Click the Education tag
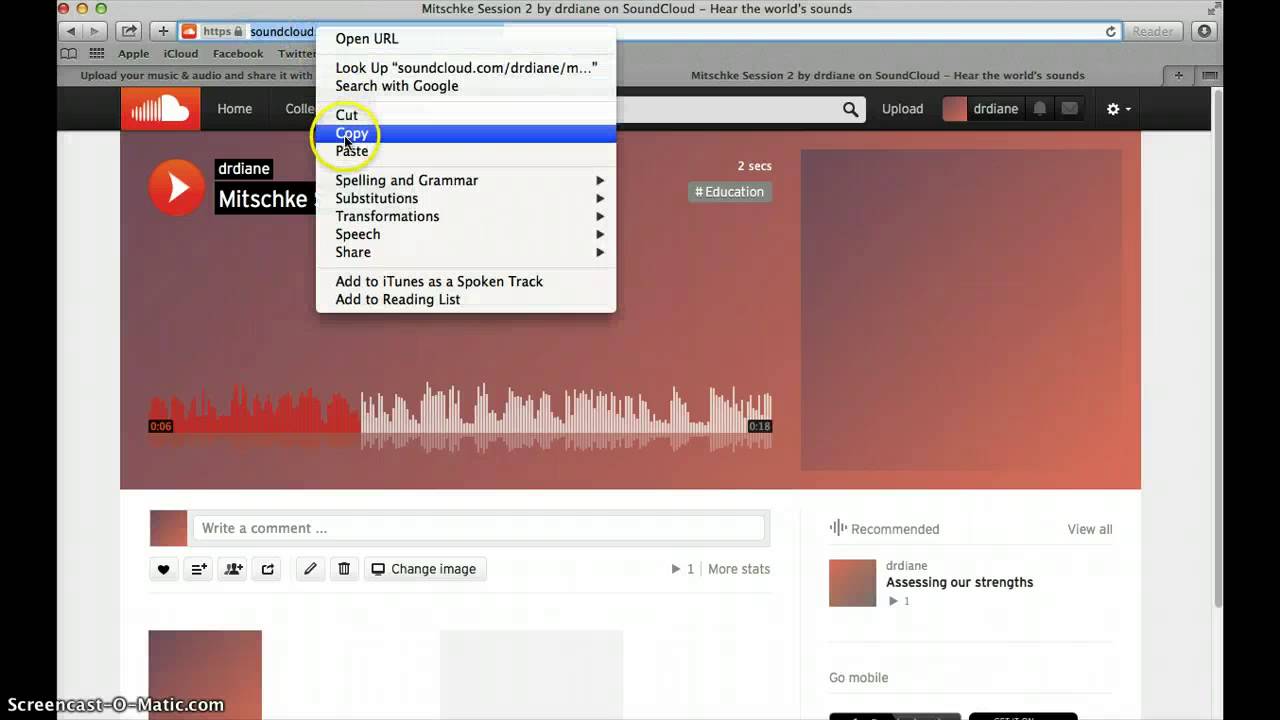The image size is (1280, 720). (729, 191)
